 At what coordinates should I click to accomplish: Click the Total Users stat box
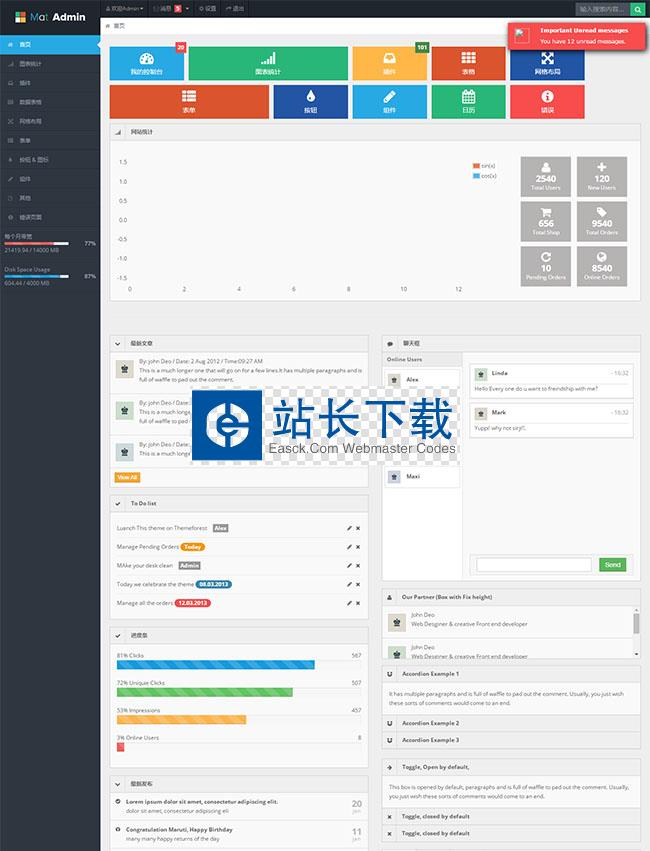click(x=546, y=174)
